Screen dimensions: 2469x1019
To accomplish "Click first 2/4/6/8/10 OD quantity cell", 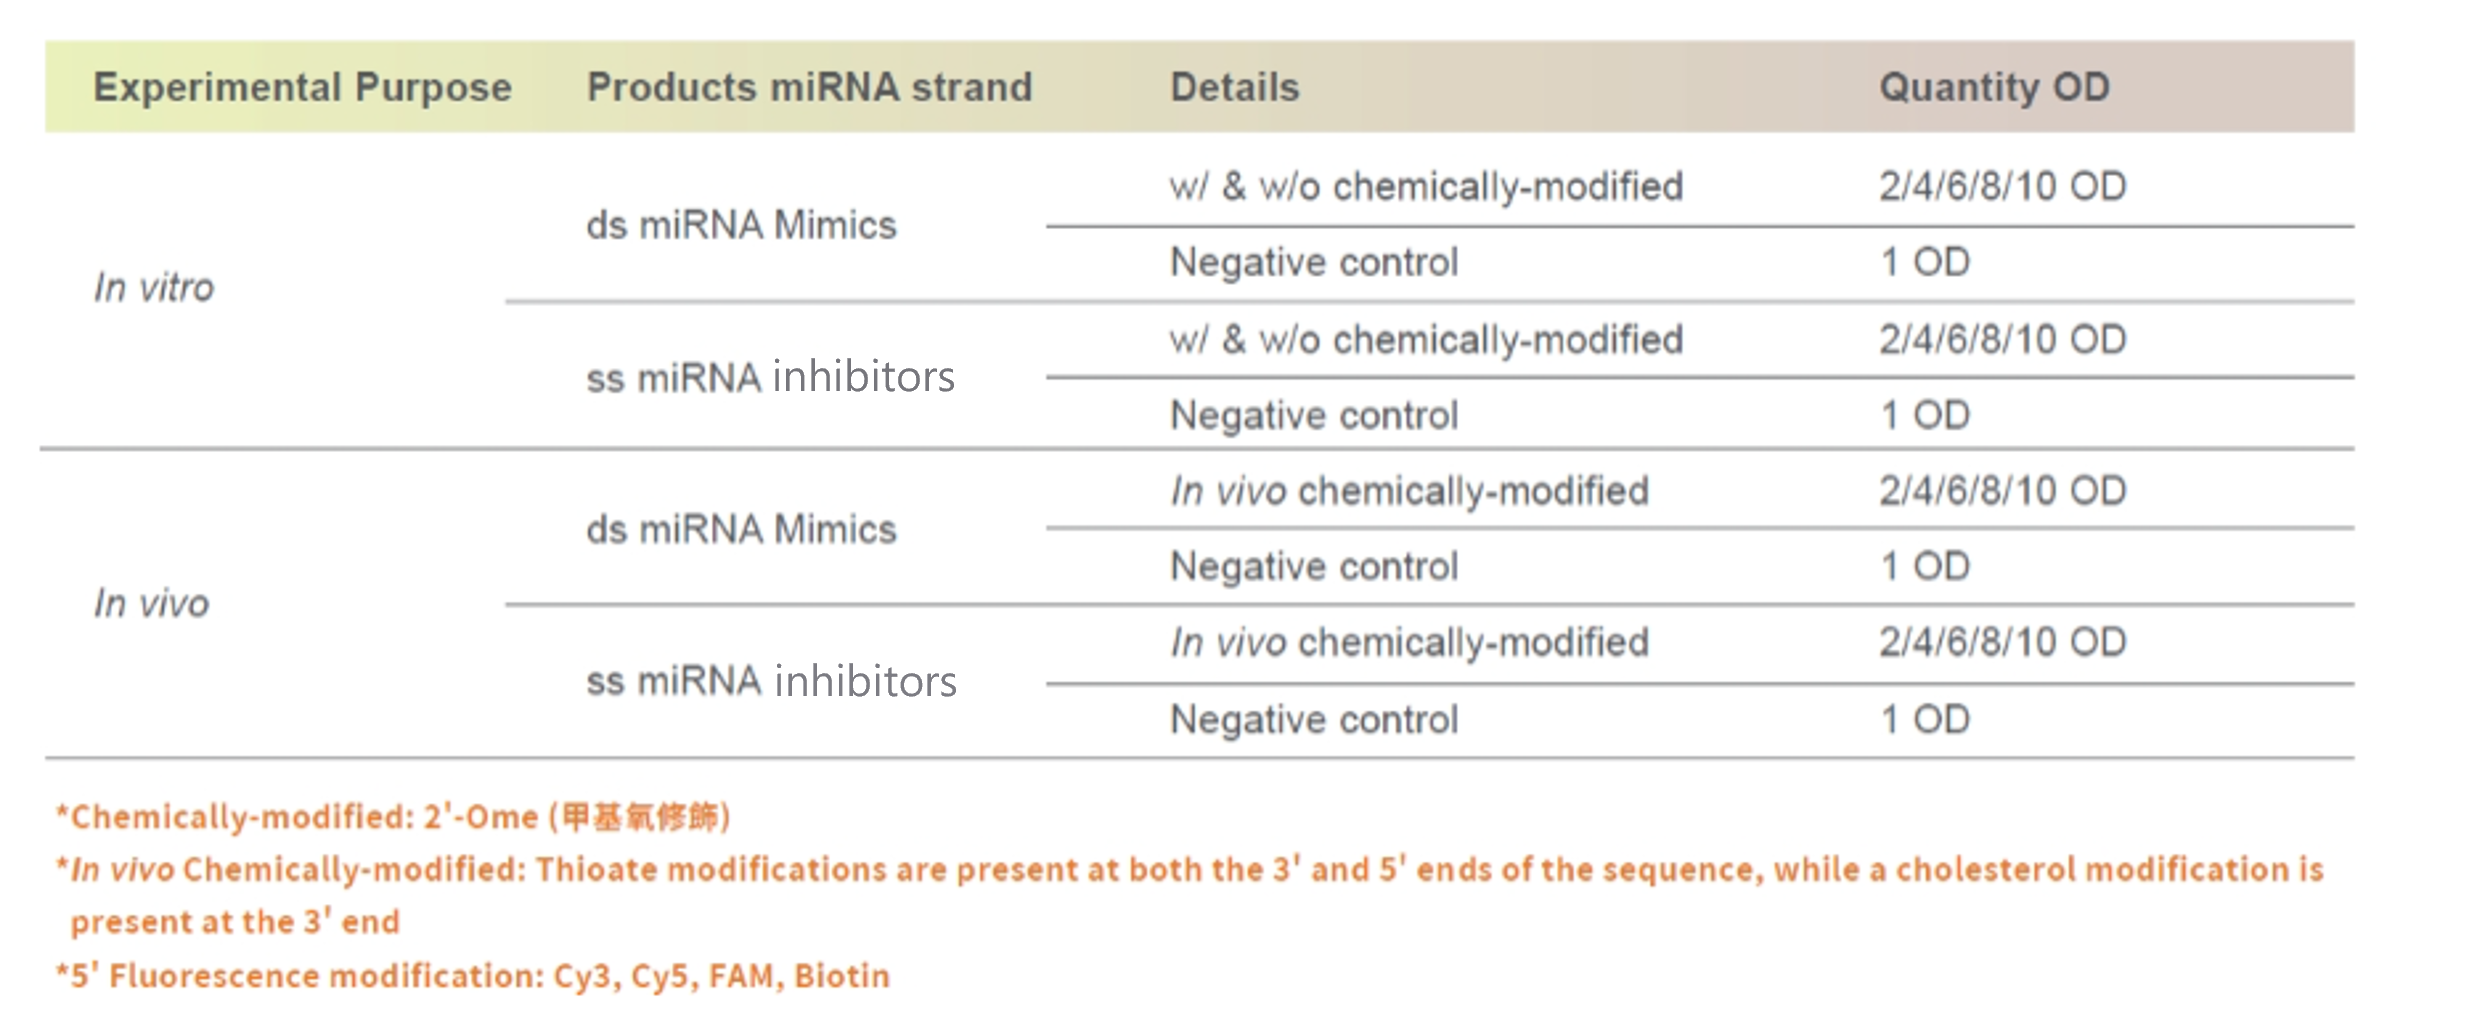I will (x=2002, y=187).
